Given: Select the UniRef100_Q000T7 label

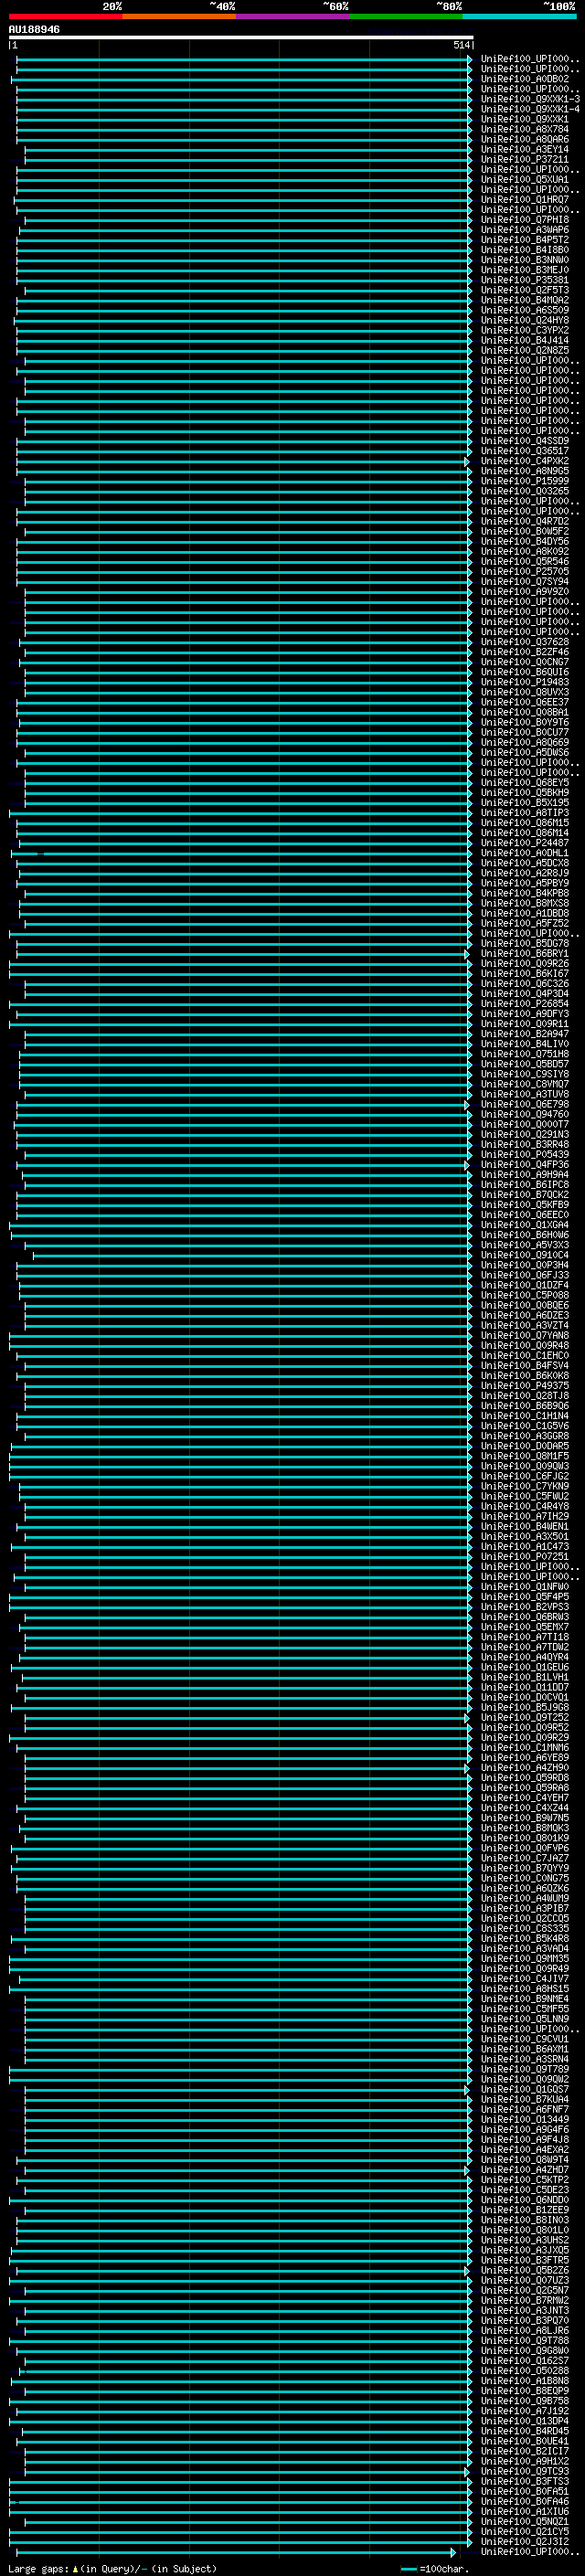Looking at the screenshot, I should tap(524, 1124).
